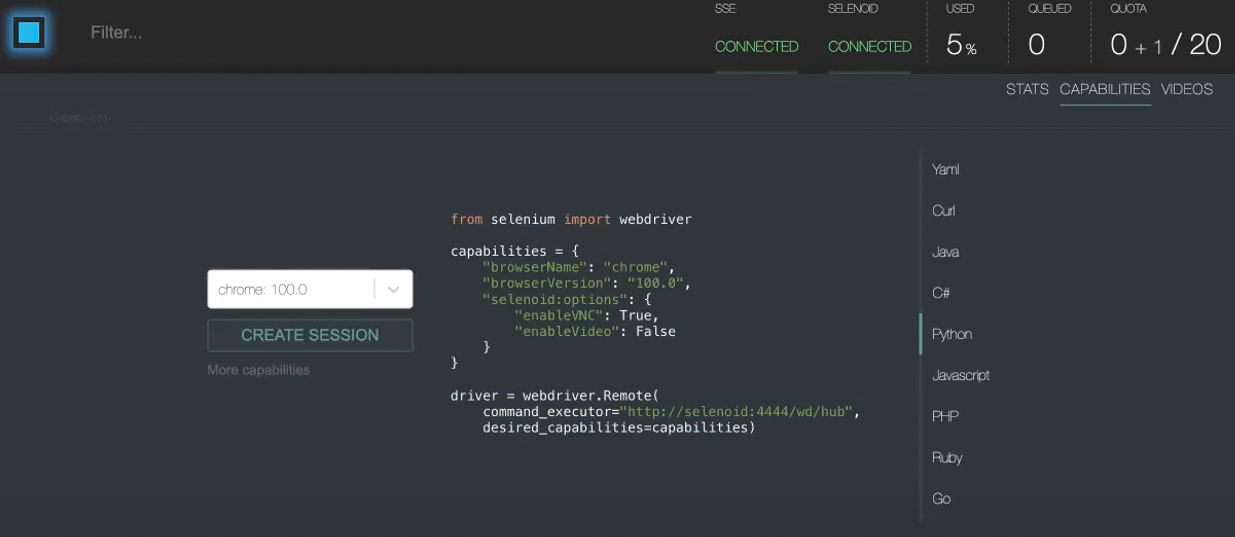Select the Java code language
The width and height of the screenshot is (1235, 537).
[946, 252]
